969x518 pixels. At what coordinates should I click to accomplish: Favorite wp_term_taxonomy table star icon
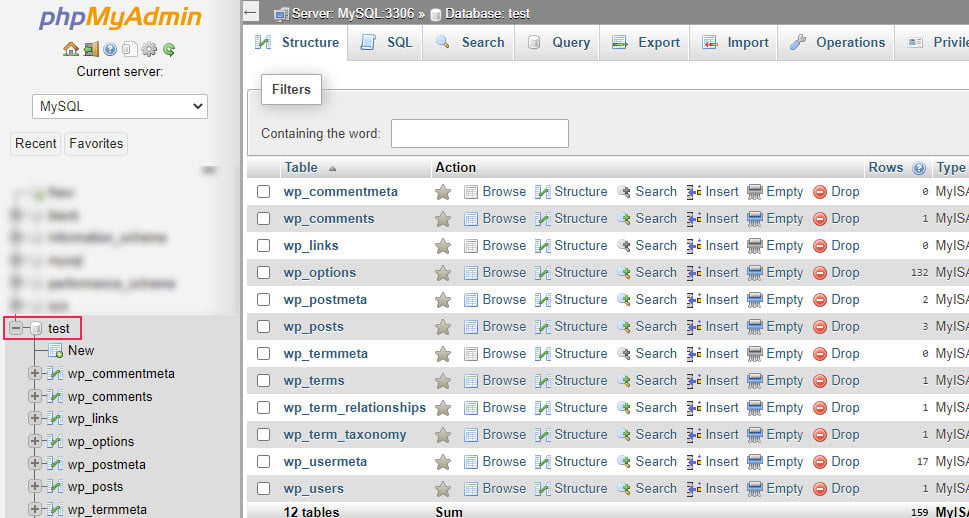(x=442, y=435)
